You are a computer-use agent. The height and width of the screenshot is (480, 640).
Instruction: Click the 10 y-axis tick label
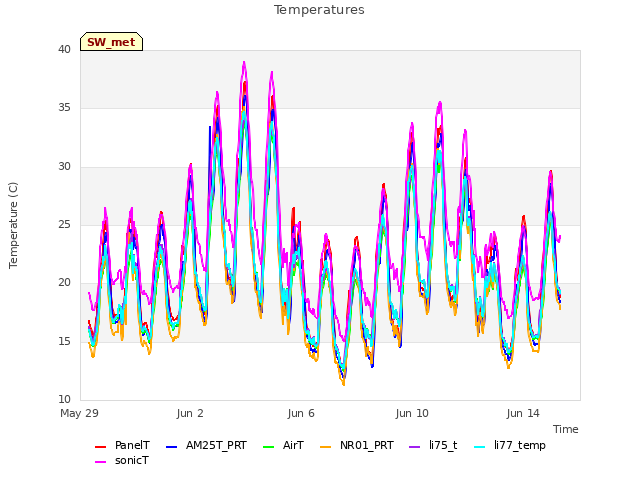(64, 399)
